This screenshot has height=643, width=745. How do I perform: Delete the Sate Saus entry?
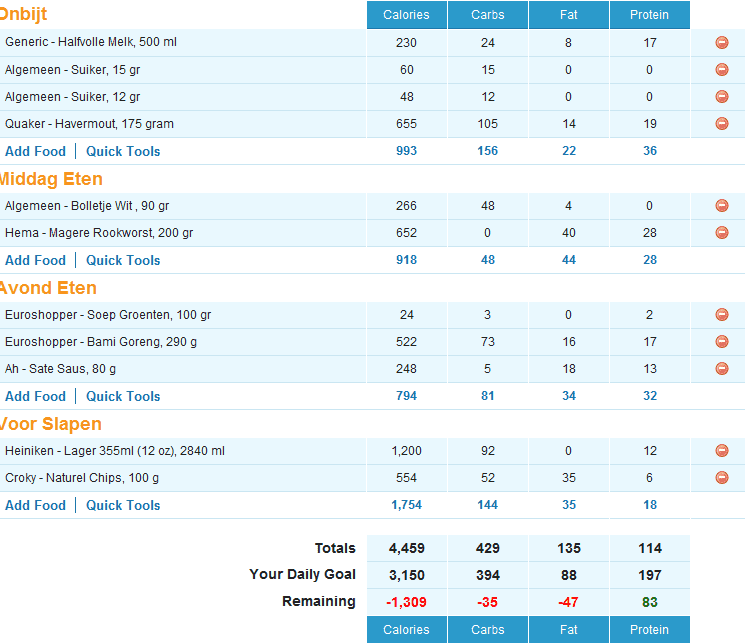click(x=722, y=369)
